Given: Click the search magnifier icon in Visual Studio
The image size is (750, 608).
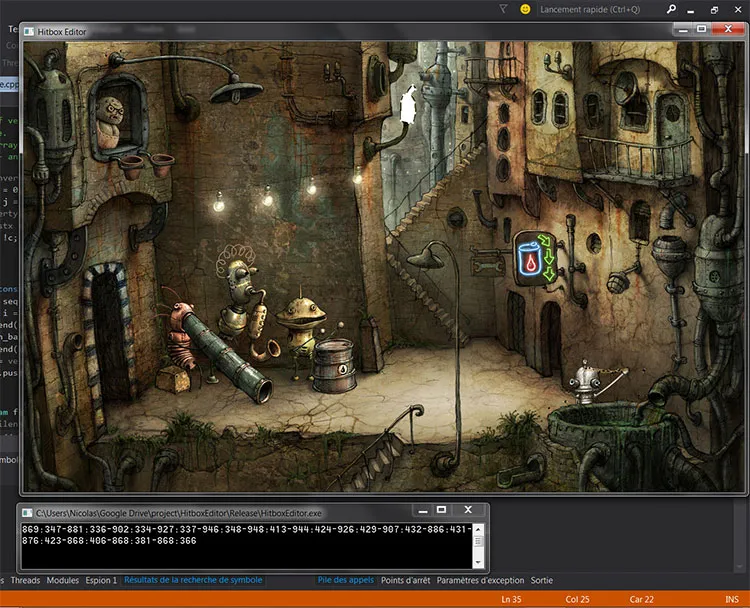Looking at the screenshot, I should point(672,9).
